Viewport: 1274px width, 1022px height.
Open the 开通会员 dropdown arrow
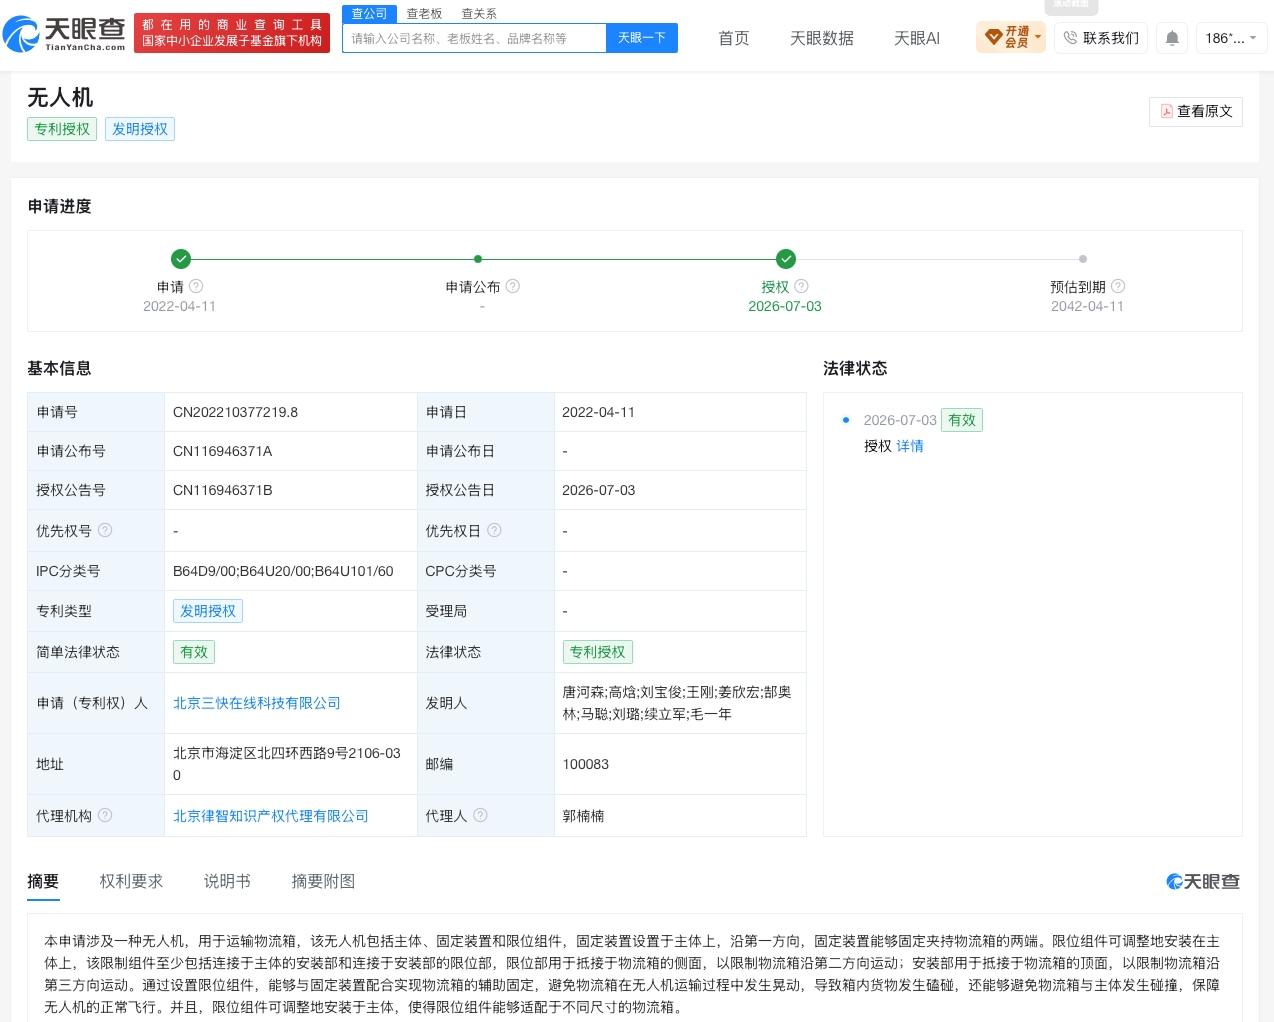tap(1038, 38)
